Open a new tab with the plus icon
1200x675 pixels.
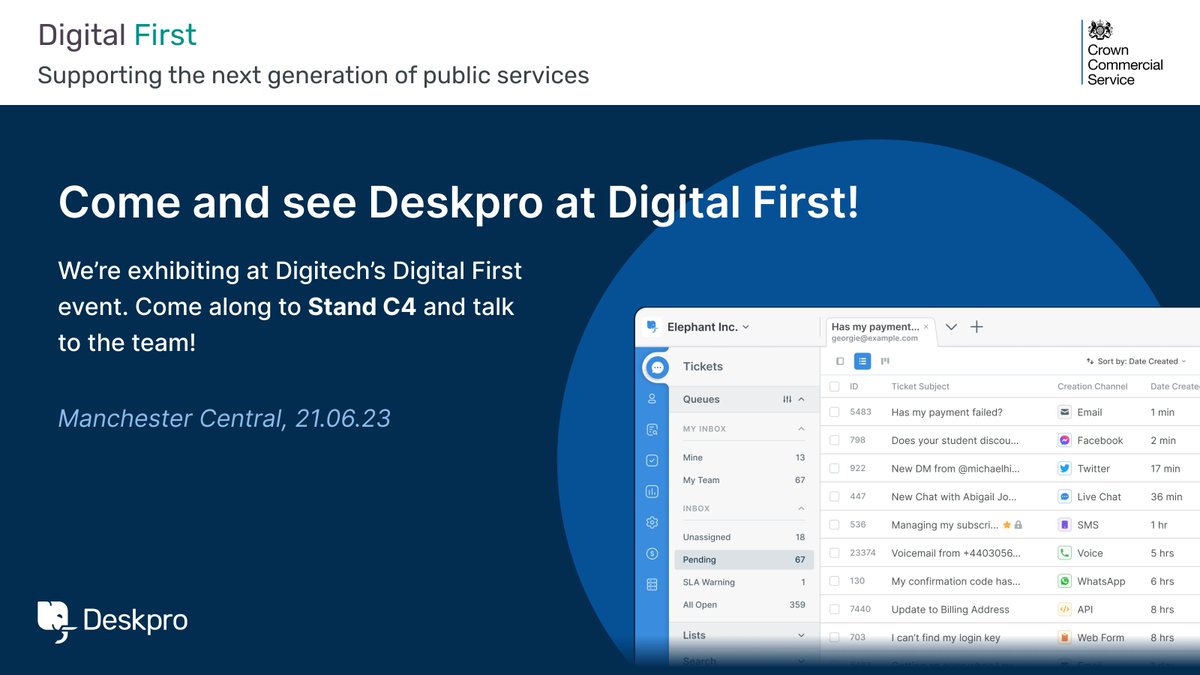[x=977, y=327]
